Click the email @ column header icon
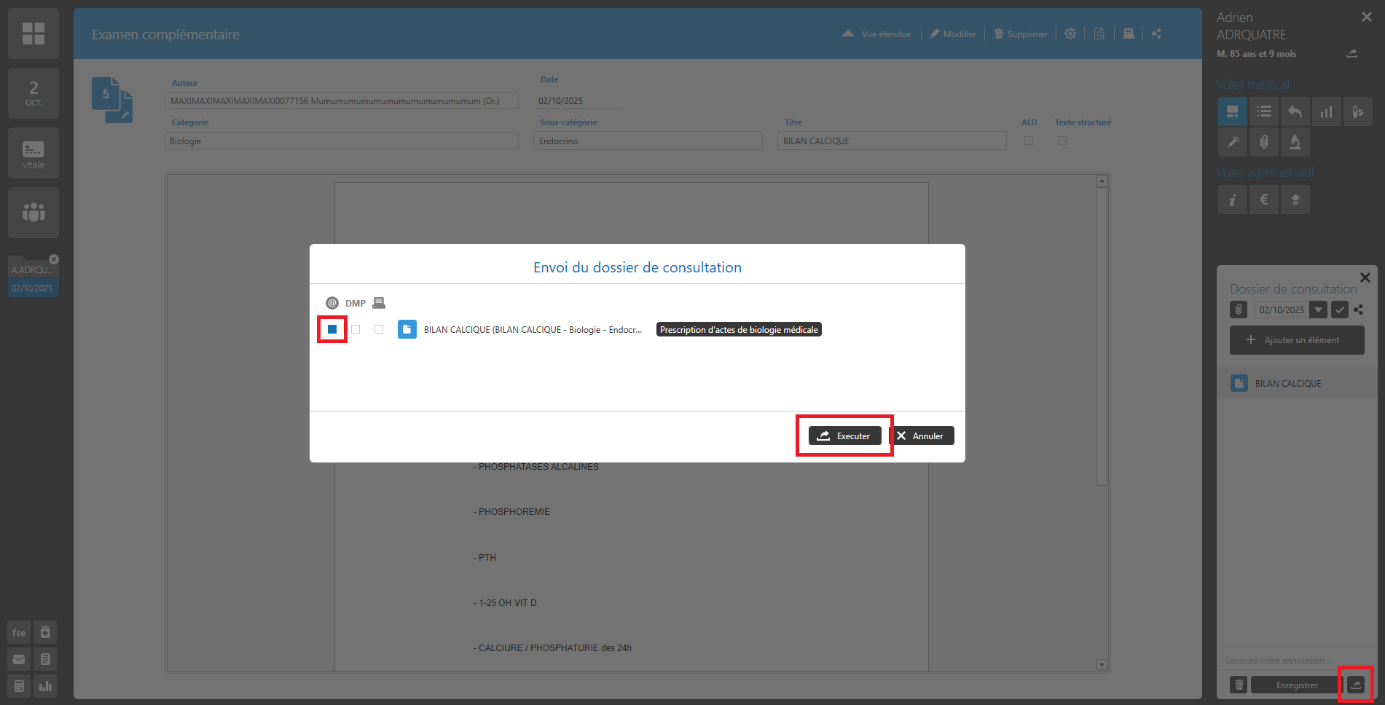This screenshot has height=705, width=1385. click(x=332, y=303)
